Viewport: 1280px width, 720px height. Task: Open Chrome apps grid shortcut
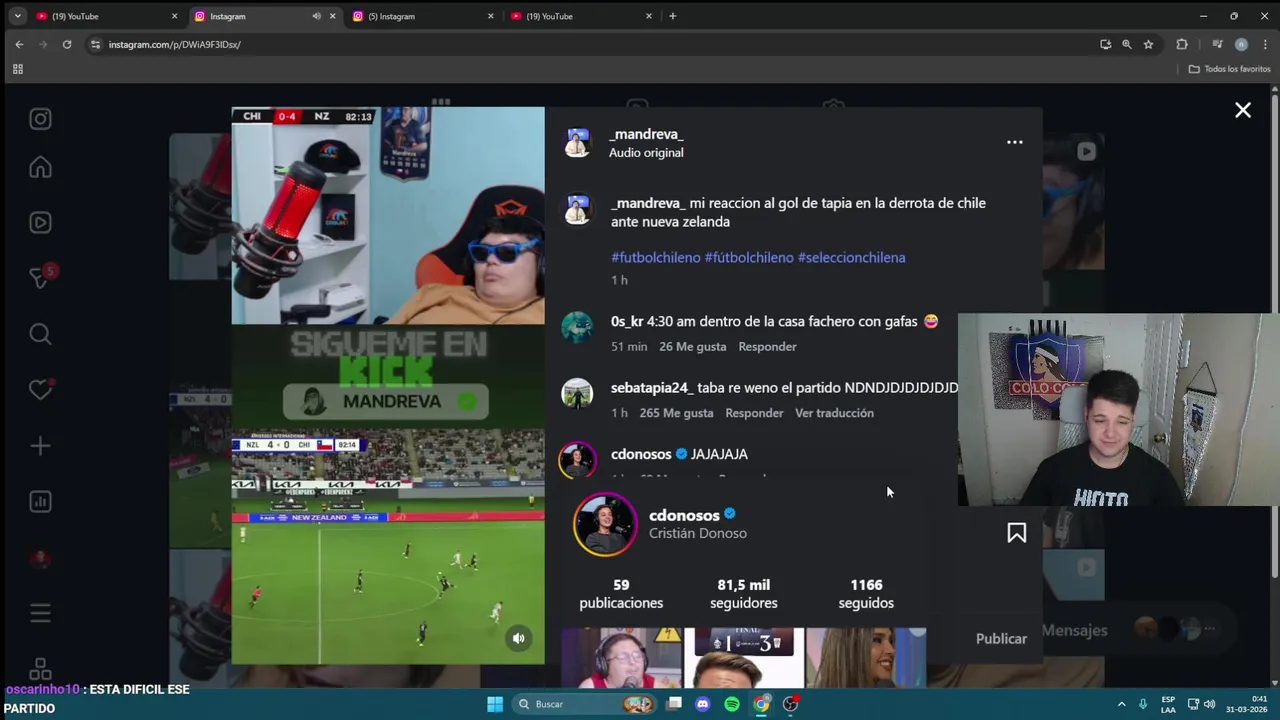click(17, 69)
